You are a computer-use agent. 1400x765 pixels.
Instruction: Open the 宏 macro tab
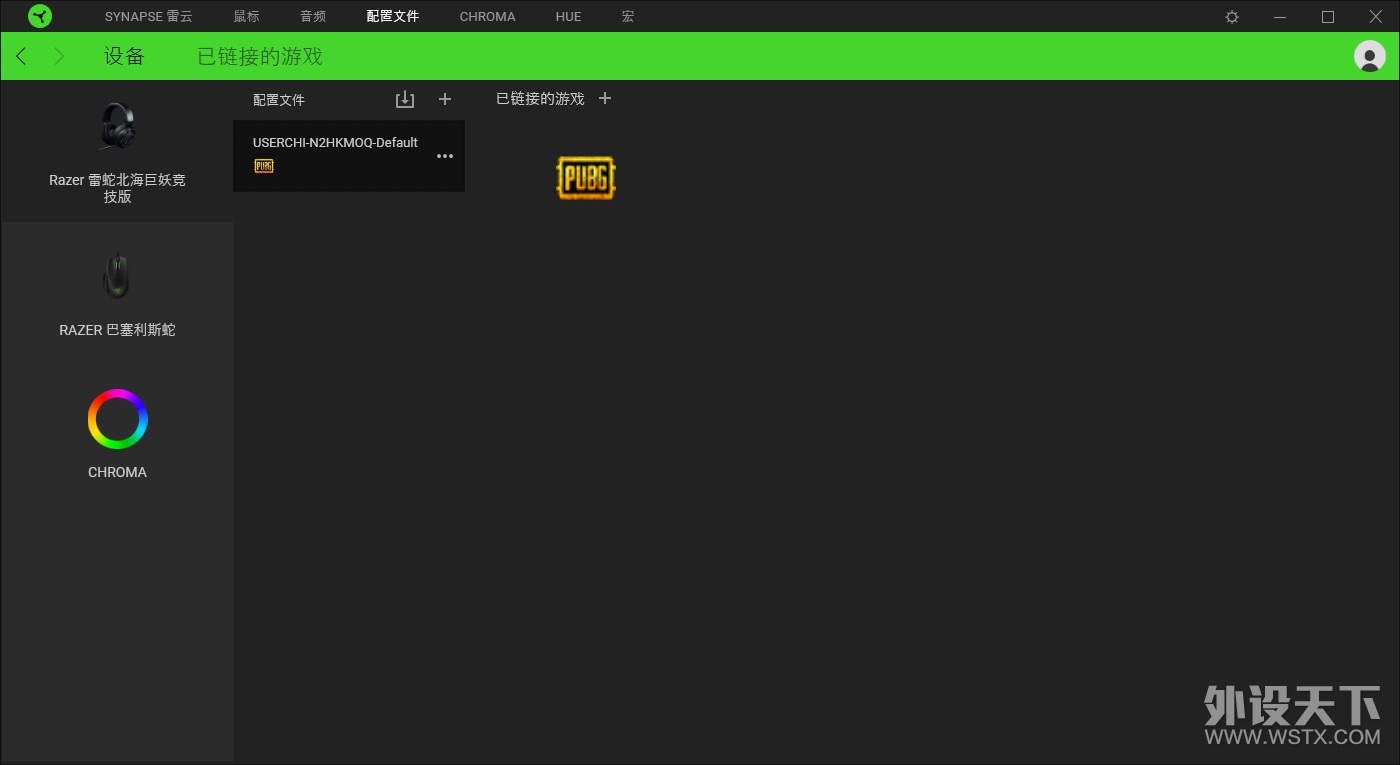click(627, 17)
